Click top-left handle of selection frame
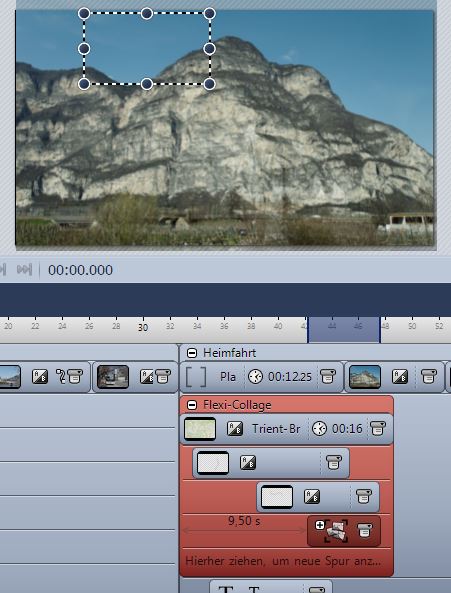 click(x=84, y=14)
